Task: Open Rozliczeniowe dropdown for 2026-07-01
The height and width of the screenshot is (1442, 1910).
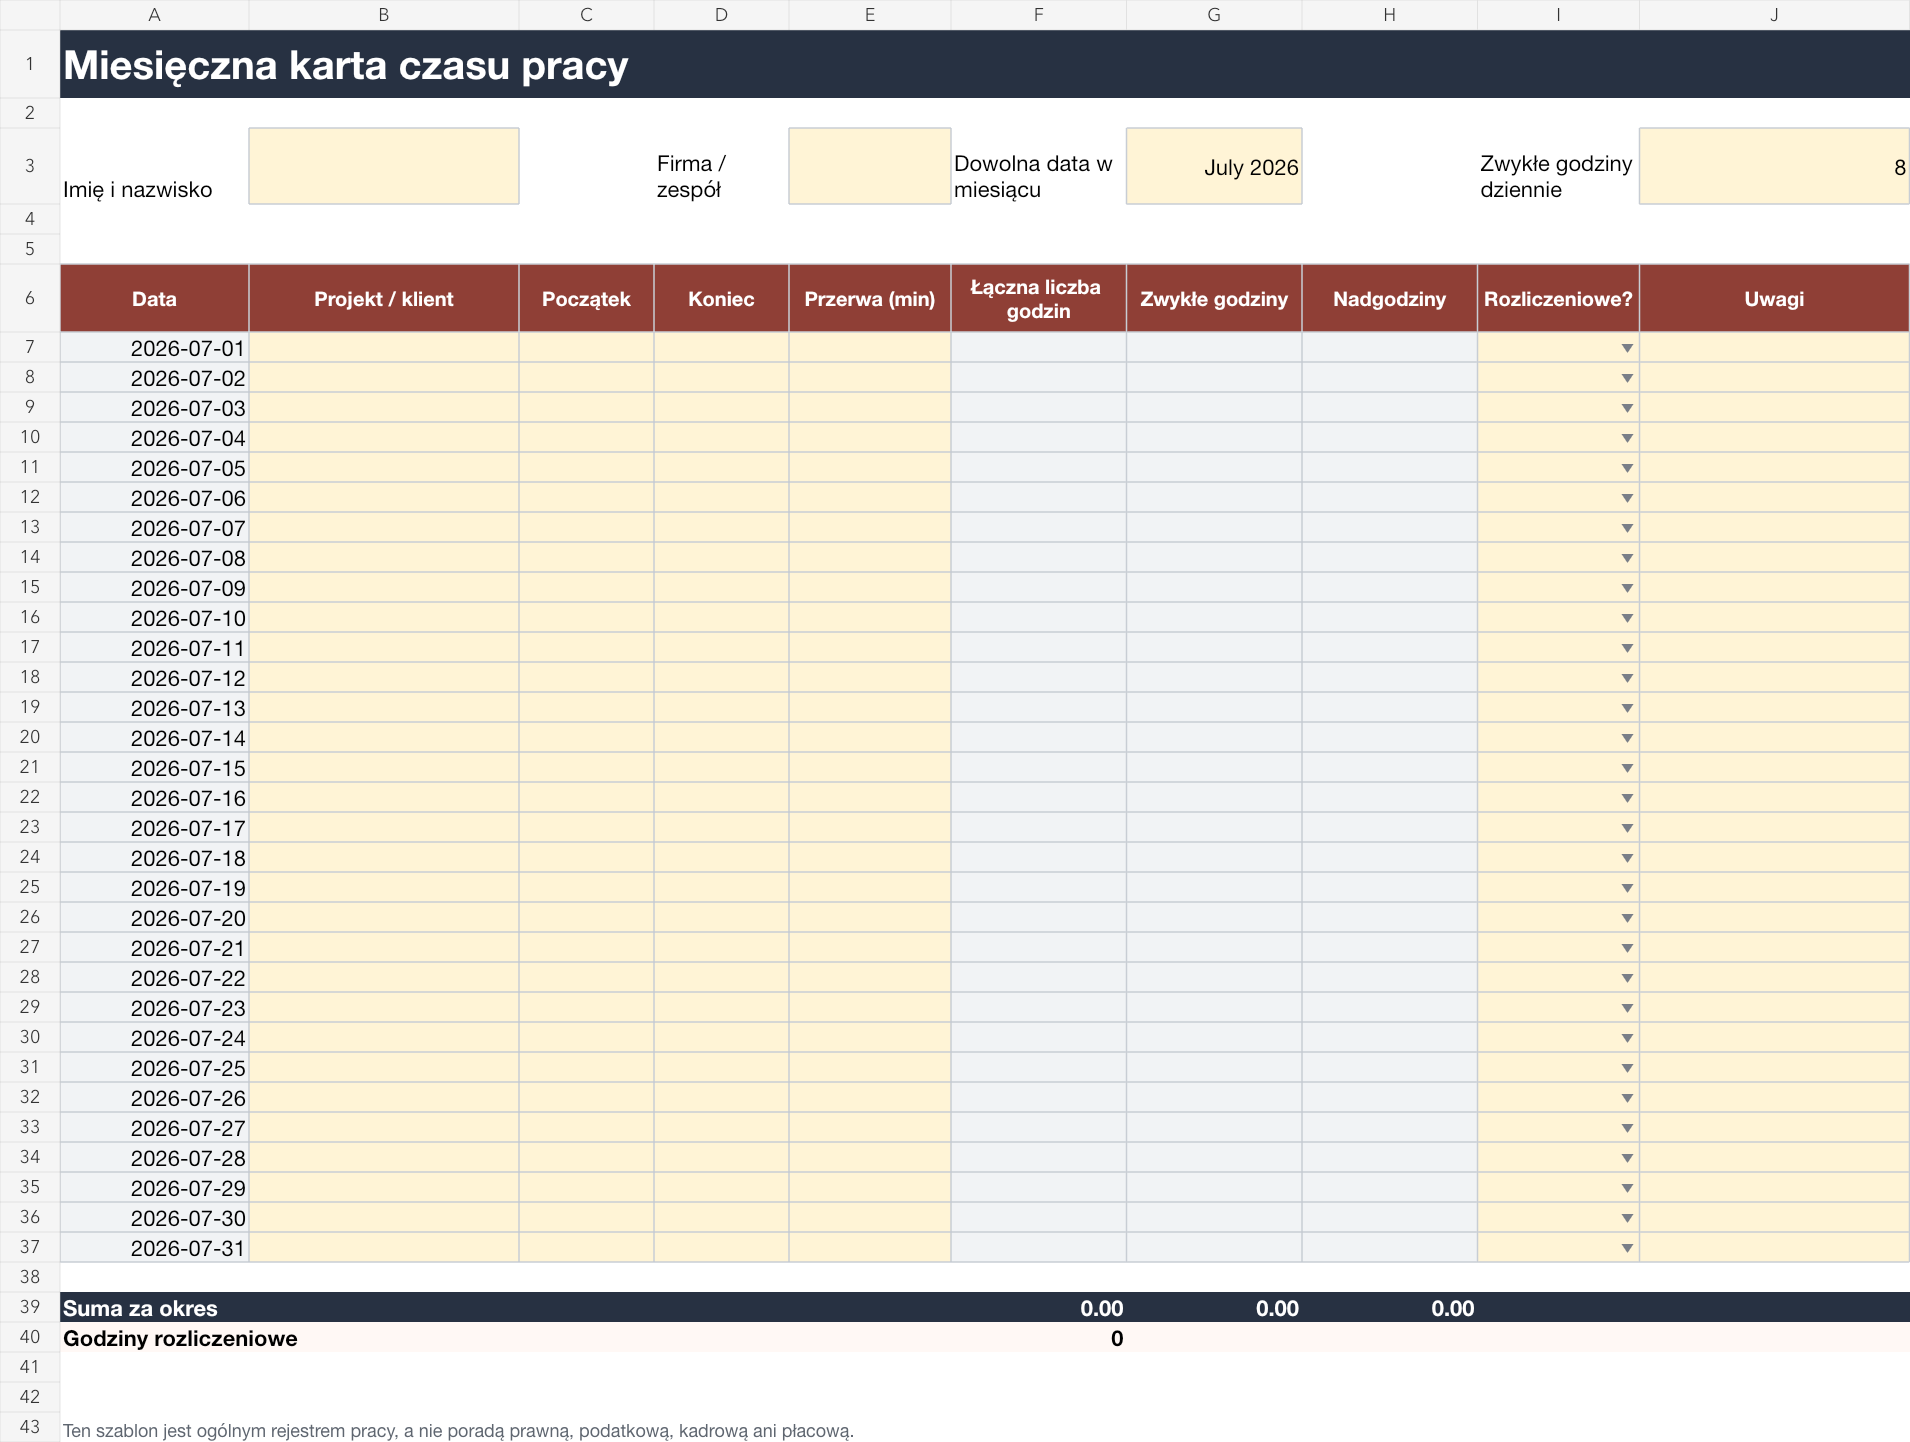Action: [1627, 348]
